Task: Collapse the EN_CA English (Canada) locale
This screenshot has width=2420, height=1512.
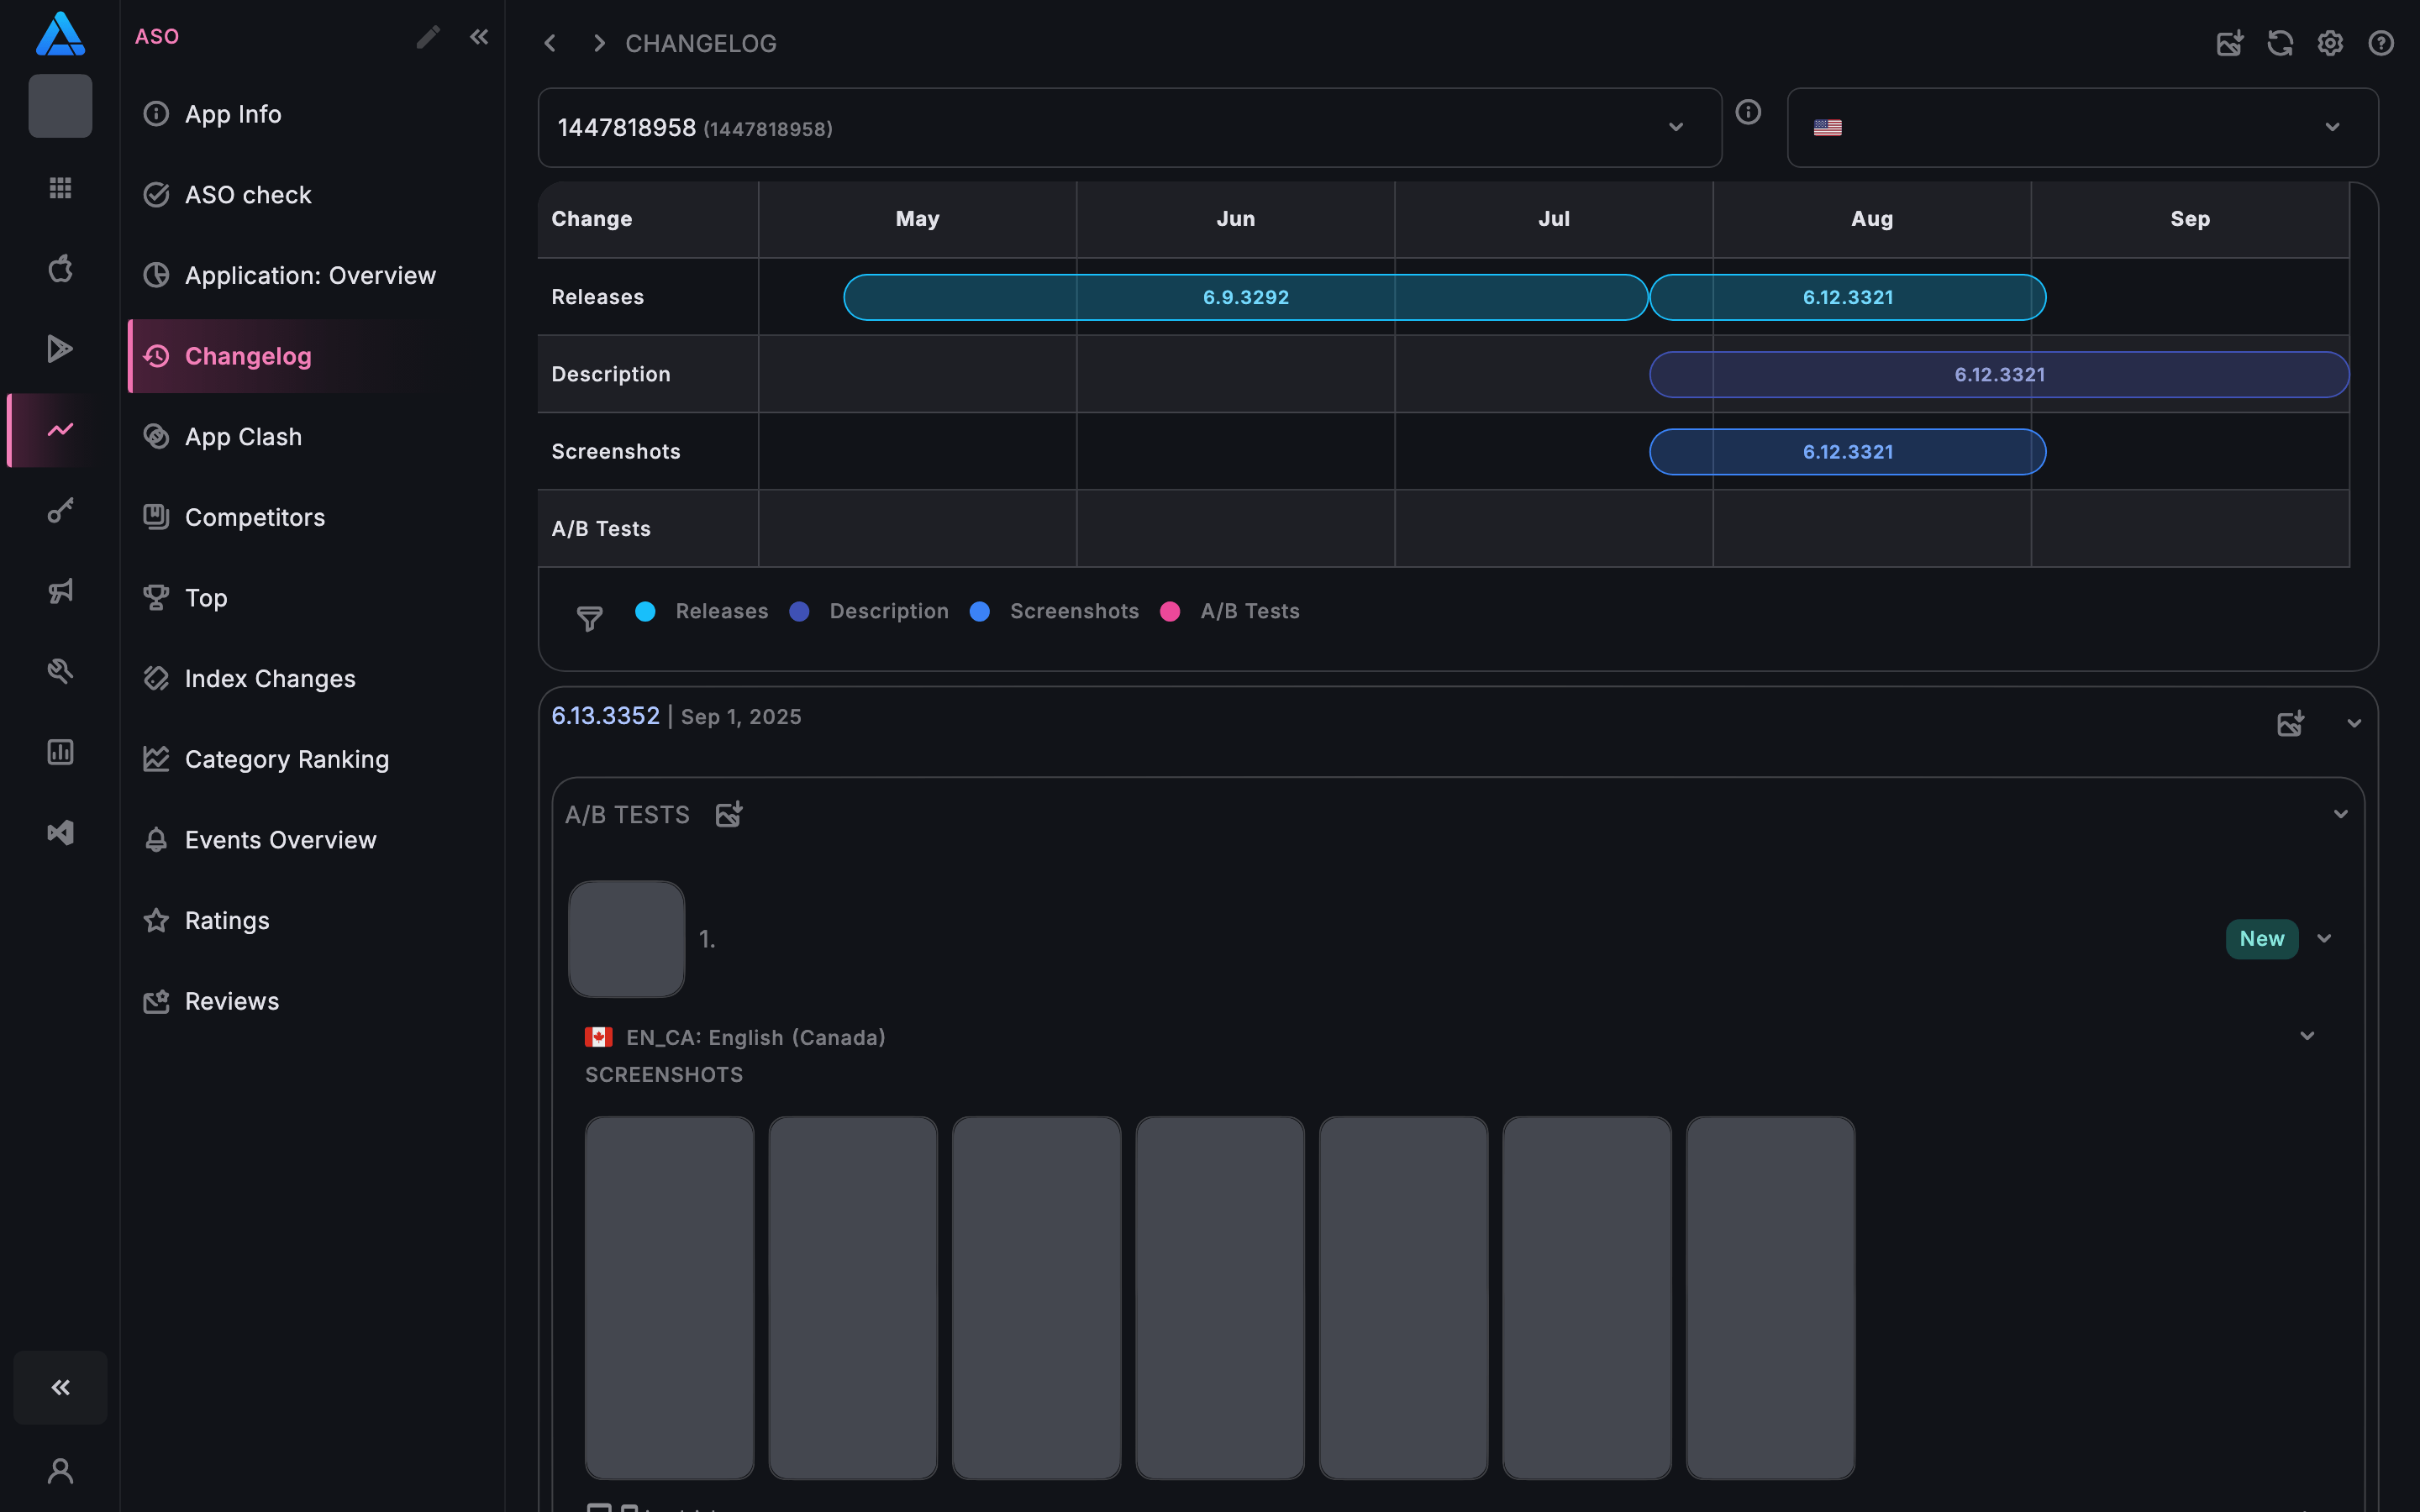Action: click(2307, 1036)
